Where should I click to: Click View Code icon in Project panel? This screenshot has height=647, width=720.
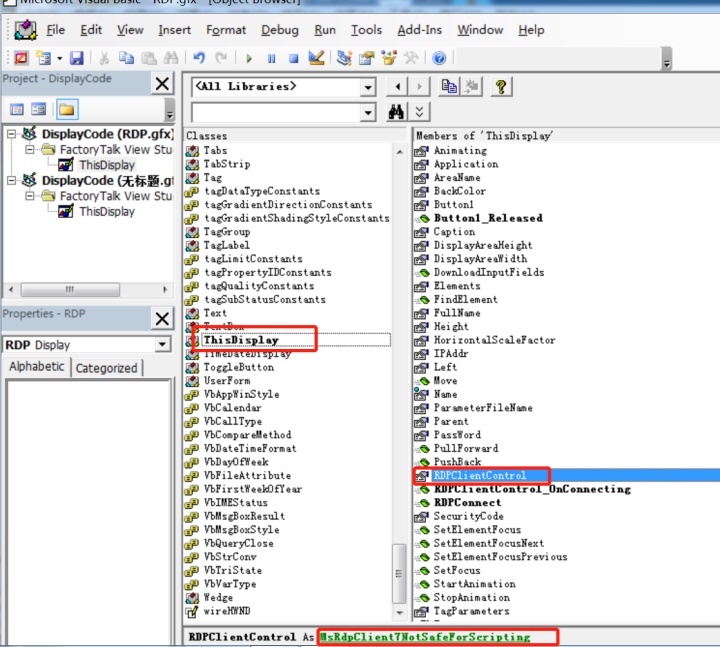pos(17,109)
